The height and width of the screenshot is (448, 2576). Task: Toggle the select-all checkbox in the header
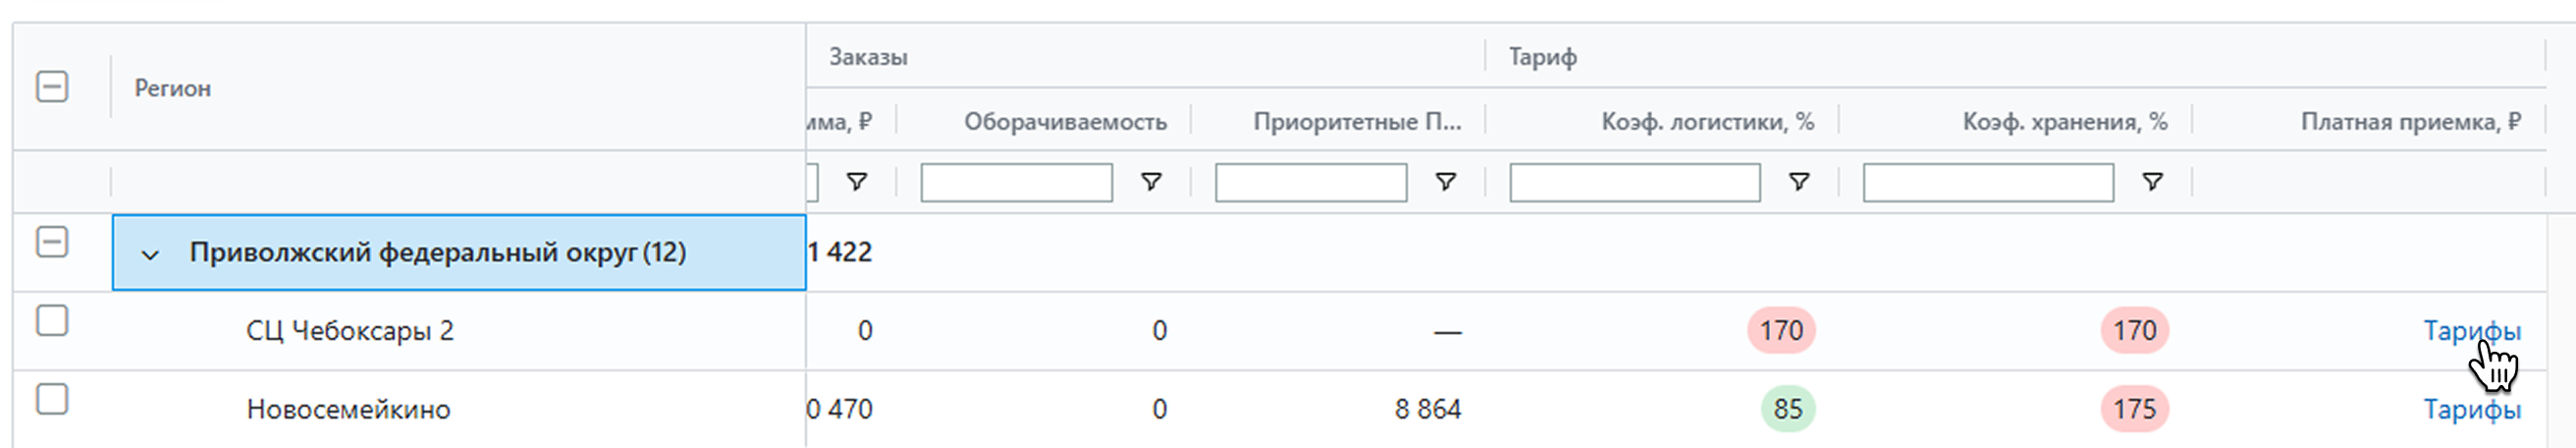[x=52, y=87]
